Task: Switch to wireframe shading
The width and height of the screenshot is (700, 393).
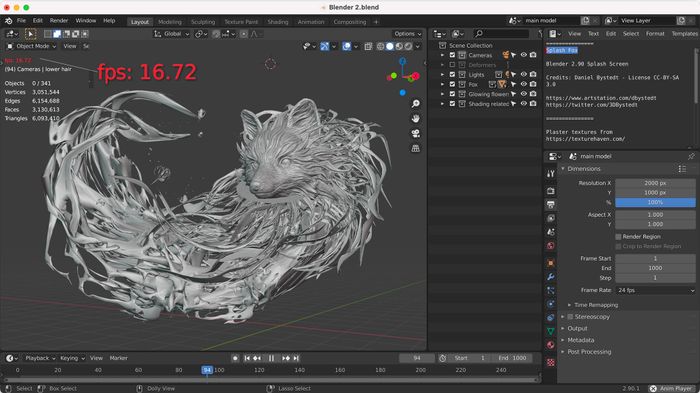Action: [x=380, y=46]
